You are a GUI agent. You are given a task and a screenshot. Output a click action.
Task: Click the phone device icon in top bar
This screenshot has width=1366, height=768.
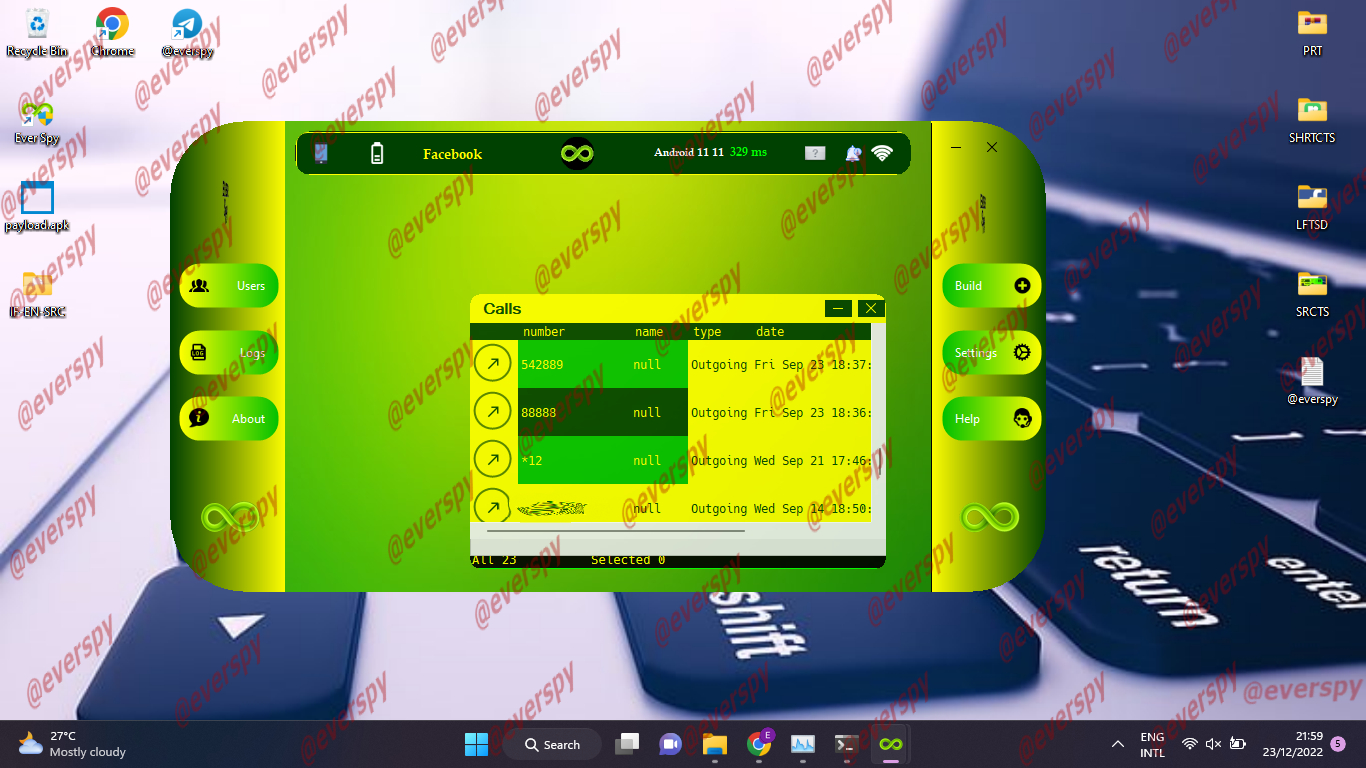[321, 153]
